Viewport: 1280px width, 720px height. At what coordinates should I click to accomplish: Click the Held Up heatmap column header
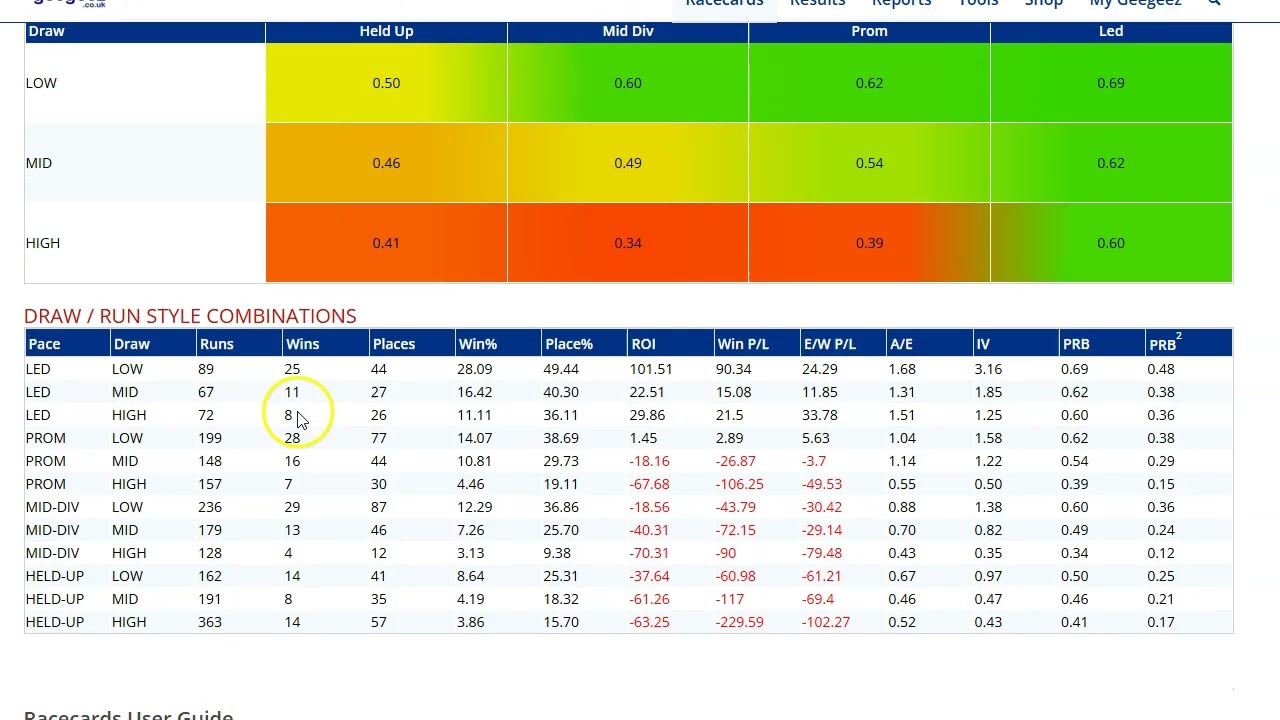(386, 31)
